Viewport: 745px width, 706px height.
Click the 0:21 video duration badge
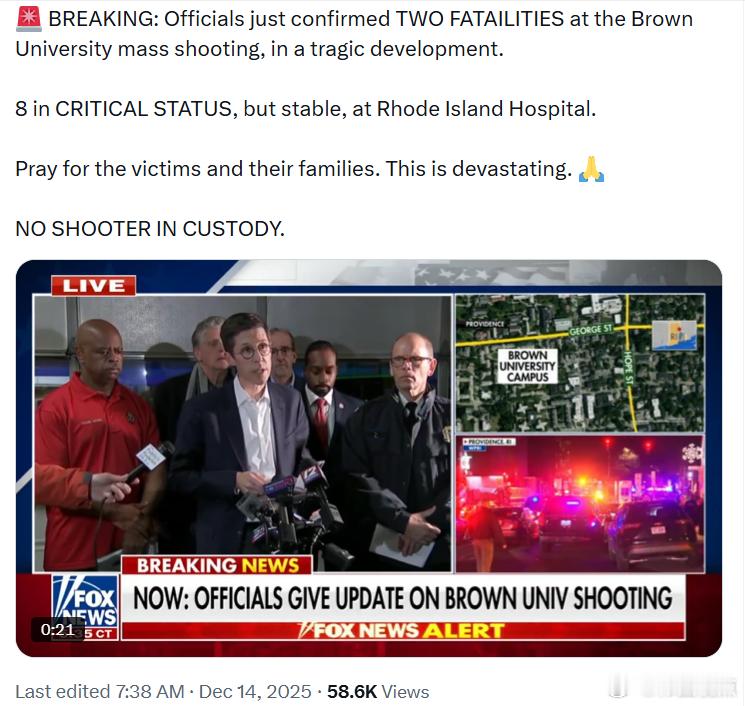coord(57,630)
